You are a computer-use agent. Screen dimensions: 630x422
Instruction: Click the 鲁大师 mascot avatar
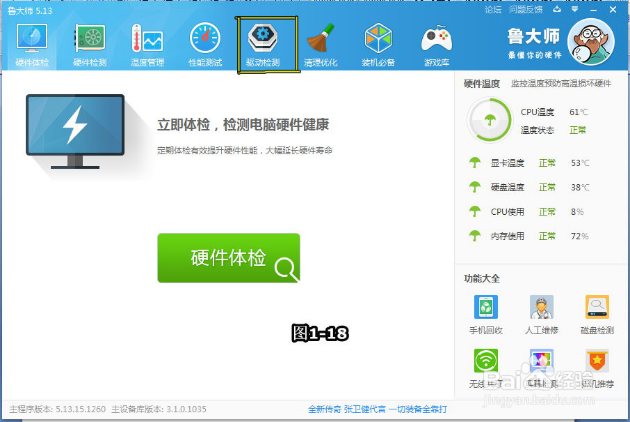click(591, 42)
